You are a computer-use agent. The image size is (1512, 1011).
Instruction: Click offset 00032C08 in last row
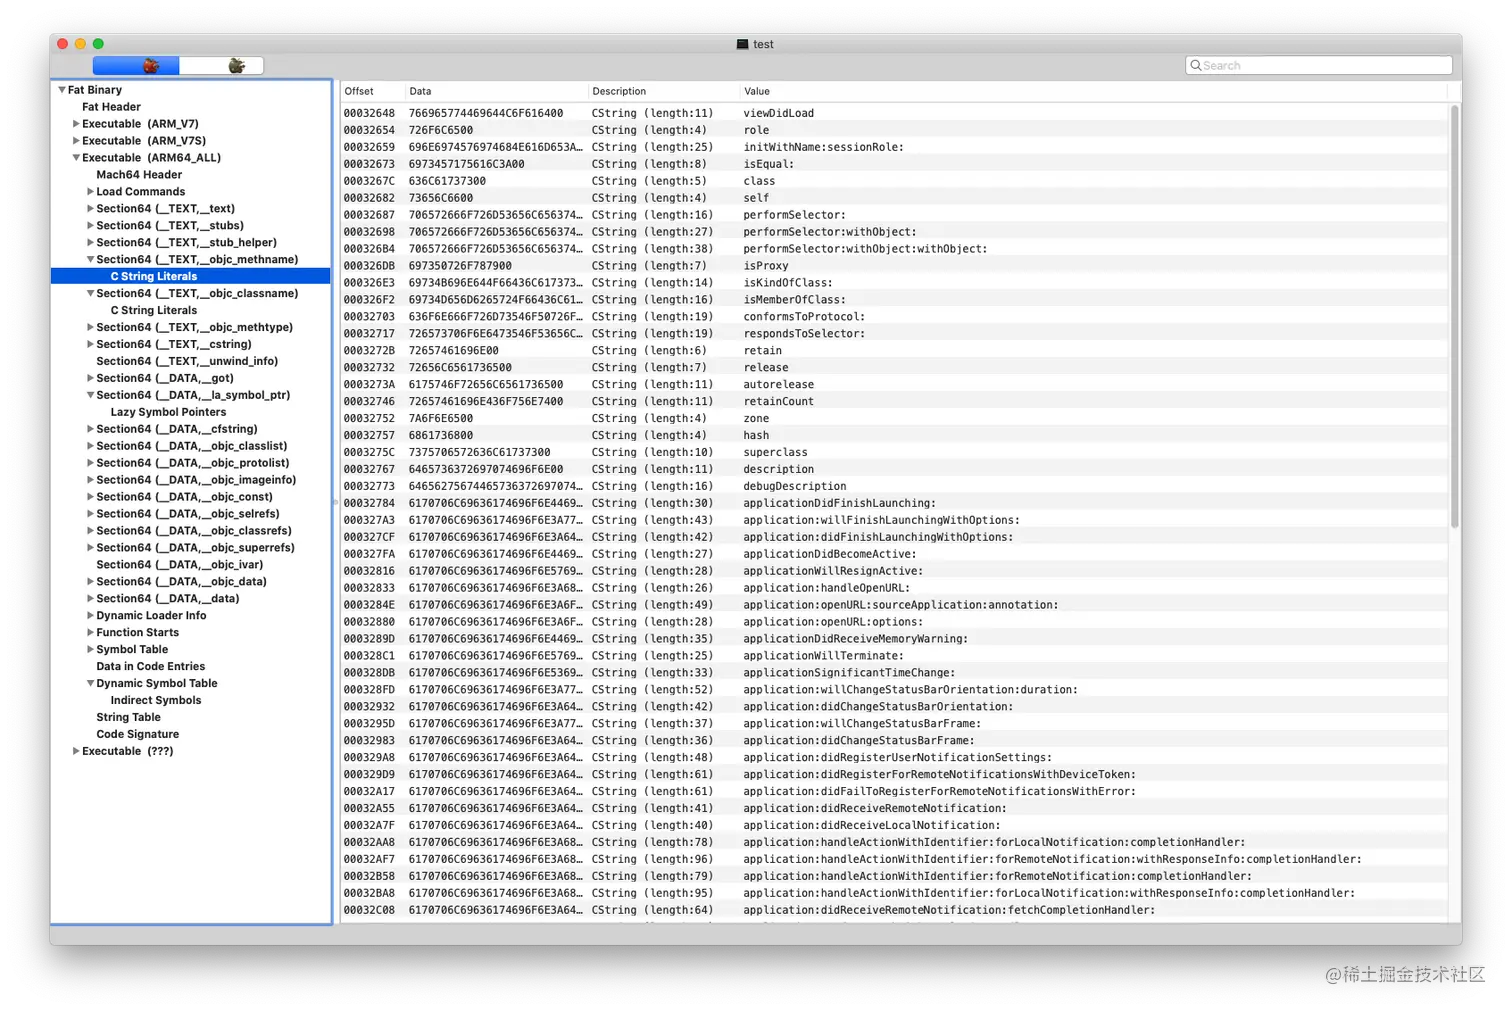(369, 911)
